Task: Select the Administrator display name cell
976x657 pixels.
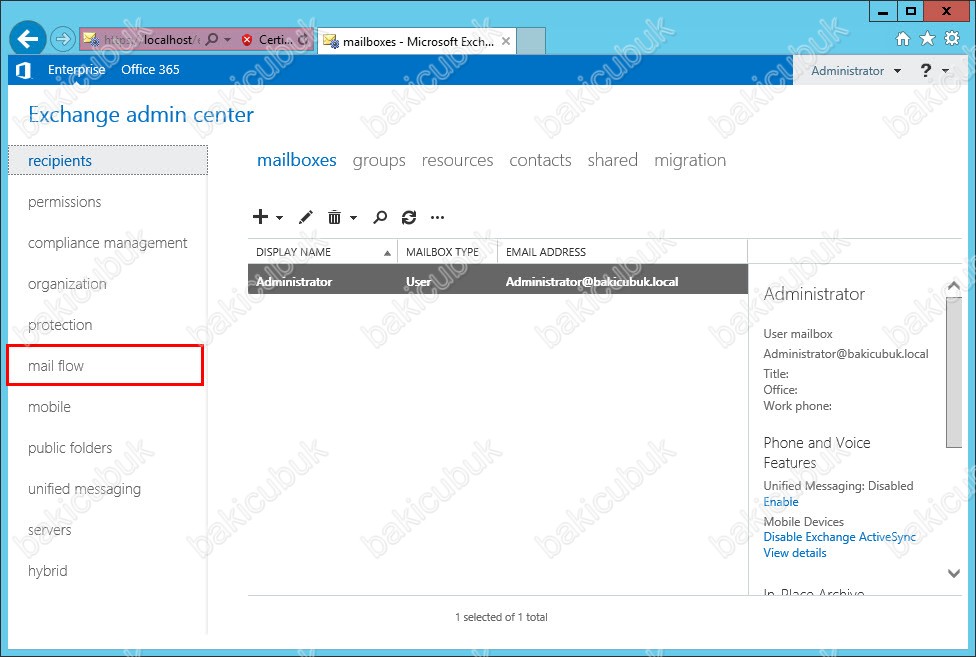Action: [294, 282]
